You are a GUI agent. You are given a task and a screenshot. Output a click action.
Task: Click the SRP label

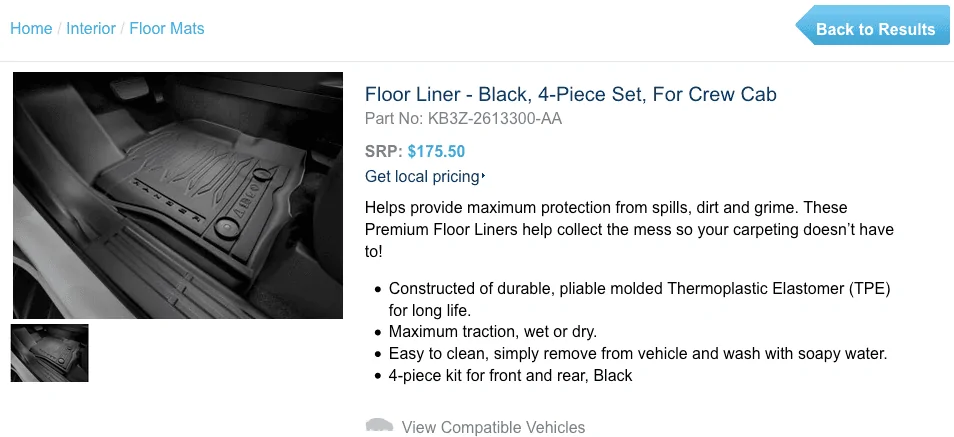pyautogui.click(x=384, y=152)
